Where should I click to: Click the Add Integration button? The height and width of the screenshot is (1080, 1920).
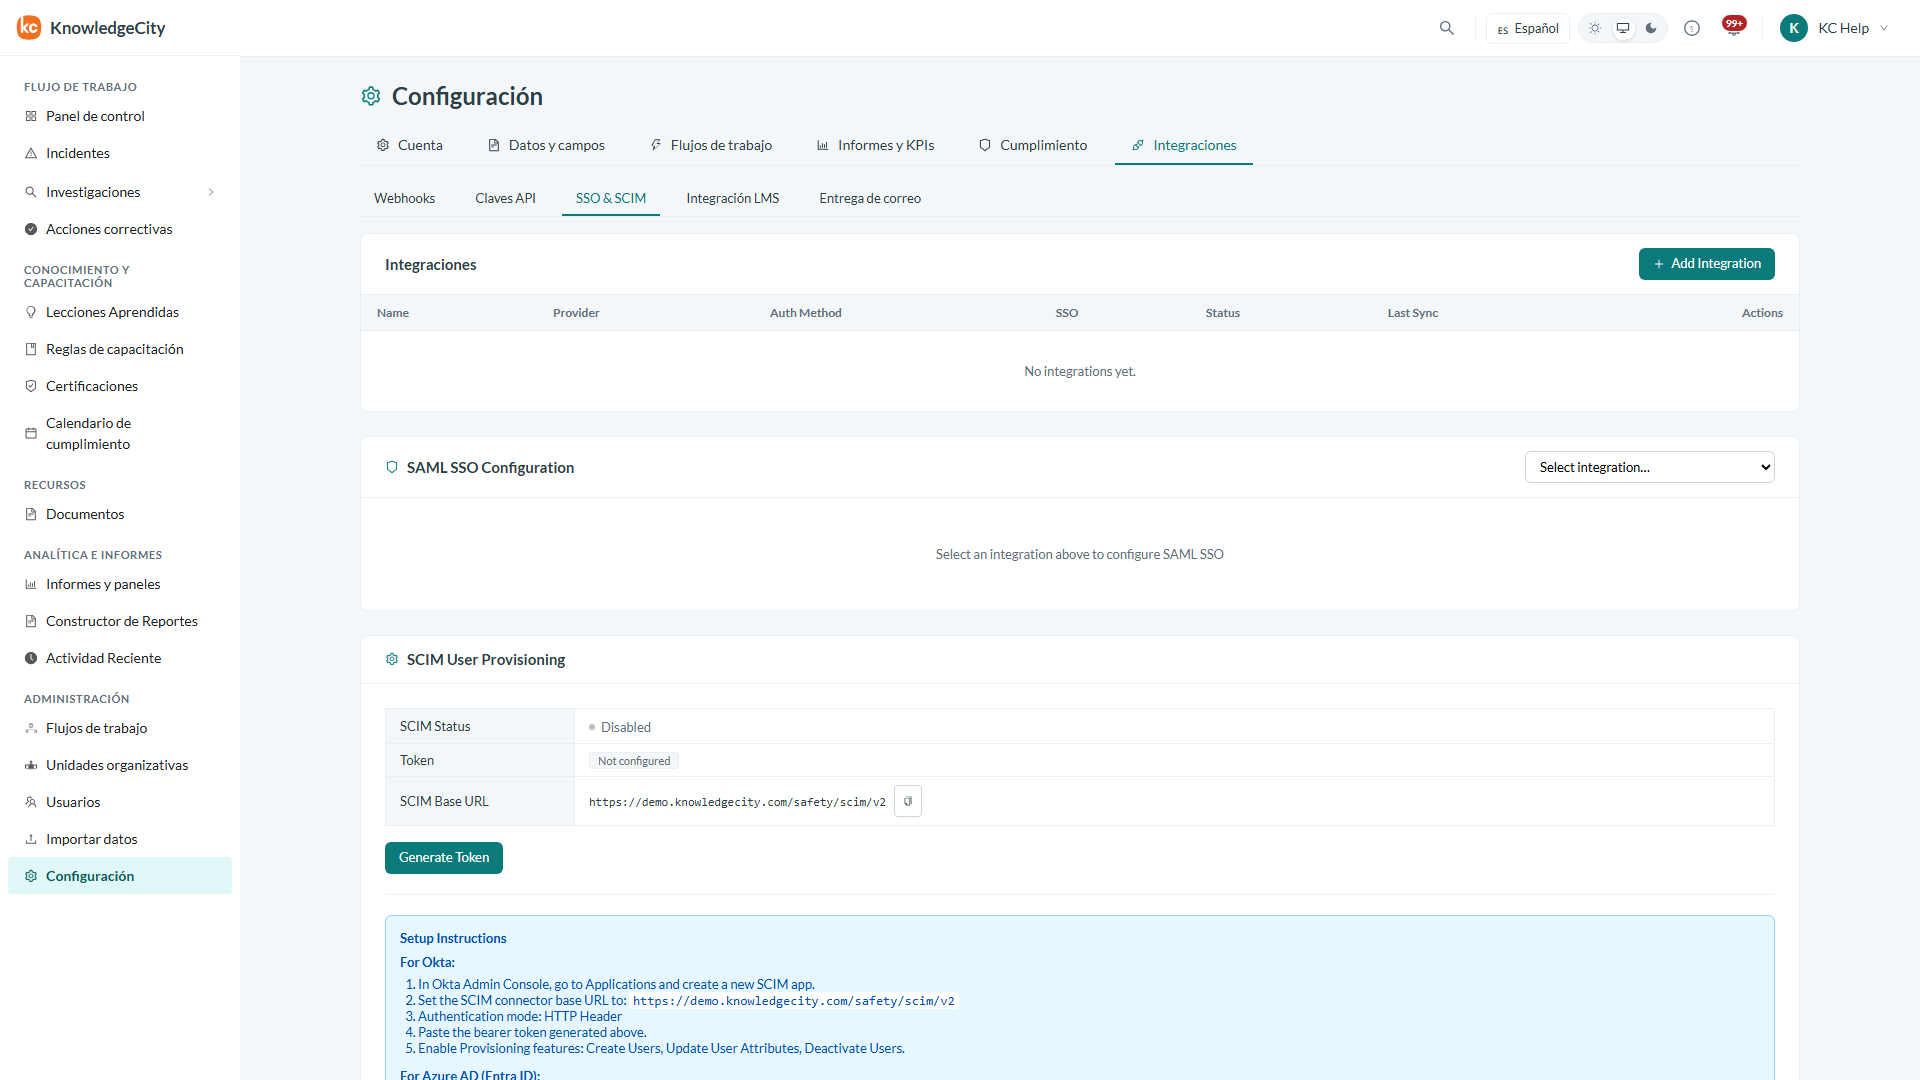click(x=1707, y=264)
